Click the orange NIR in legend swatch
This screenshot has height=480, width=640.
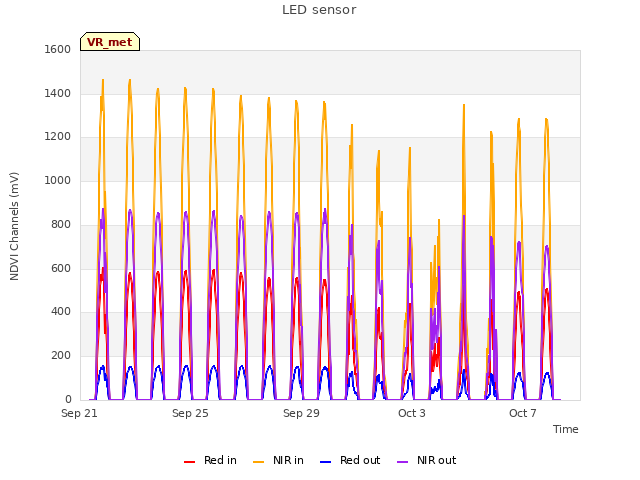coord(258,462)
